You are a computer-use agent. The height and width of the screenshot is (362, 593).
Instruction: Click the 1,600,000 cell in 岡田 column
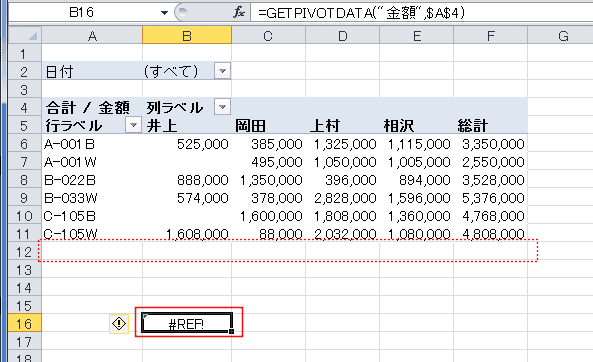coord(268,216)
